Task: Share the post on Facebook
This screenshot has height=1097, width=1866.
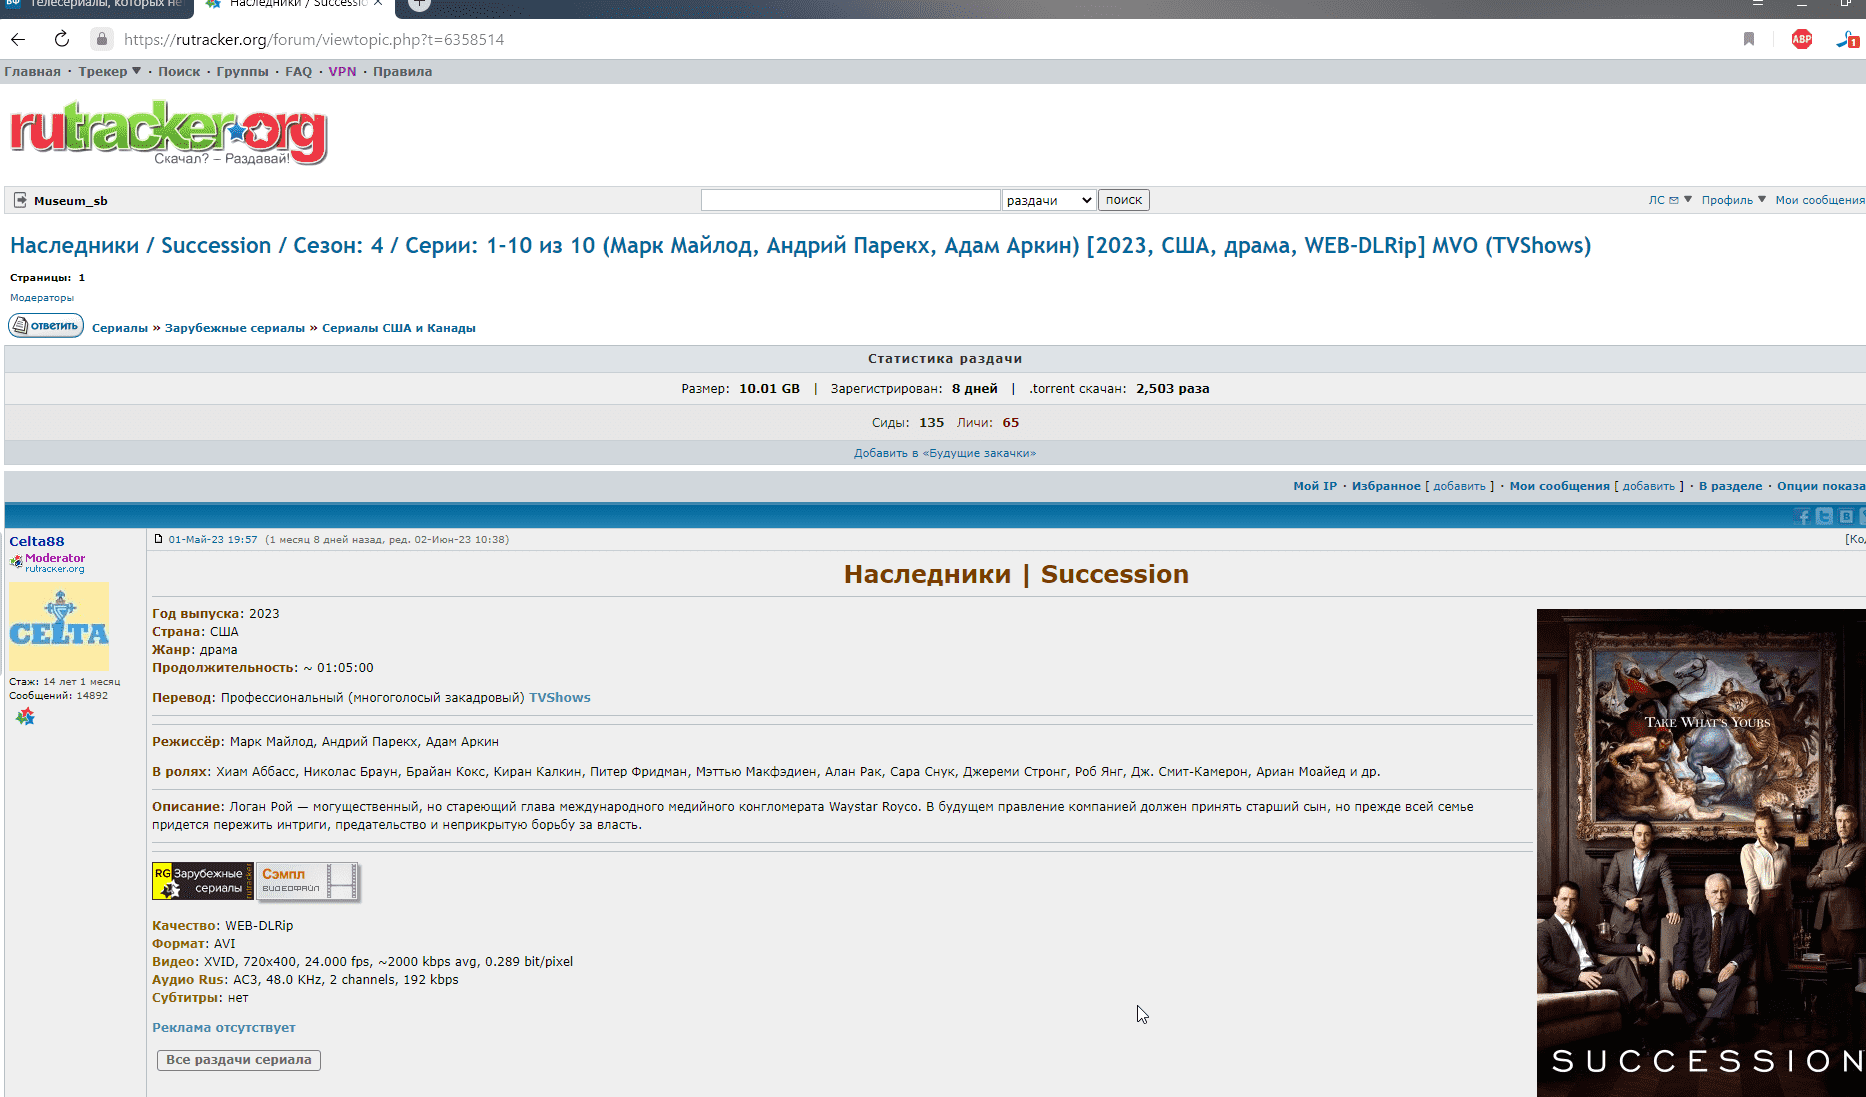Action: [1803, 516]
